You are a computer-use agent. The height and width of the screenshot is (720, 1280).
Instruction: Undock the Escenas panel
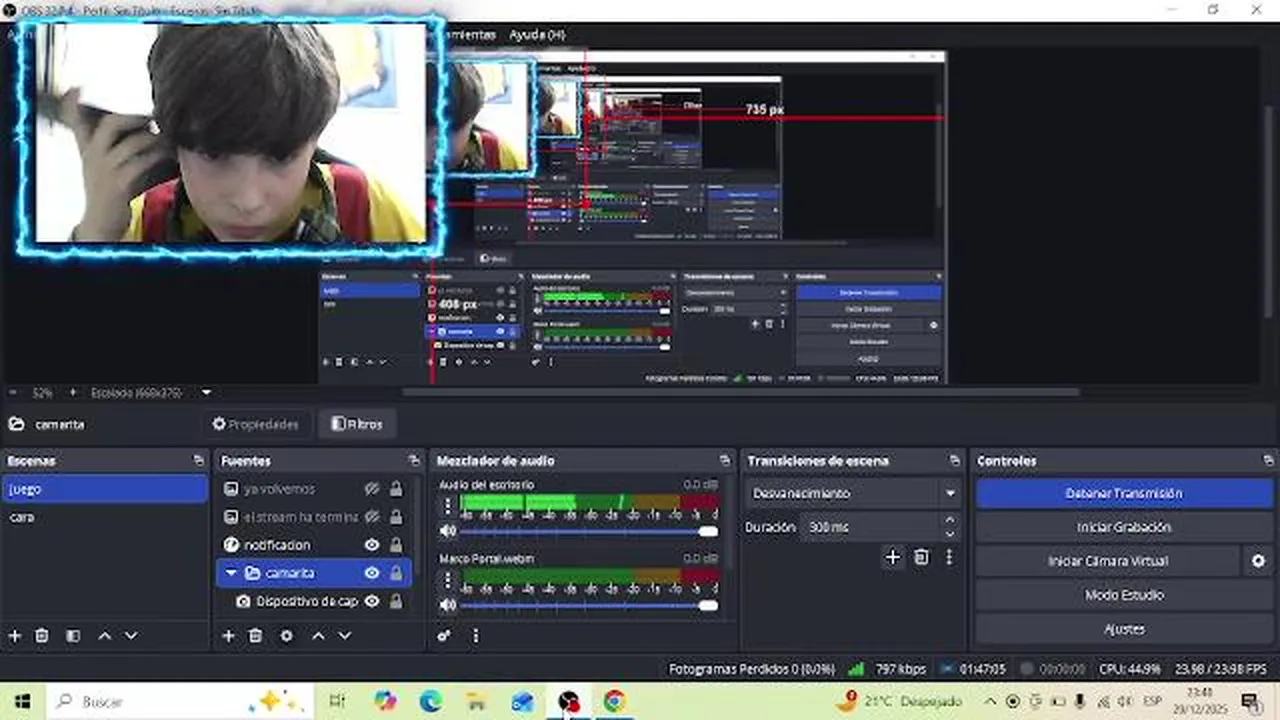[199, 461]
